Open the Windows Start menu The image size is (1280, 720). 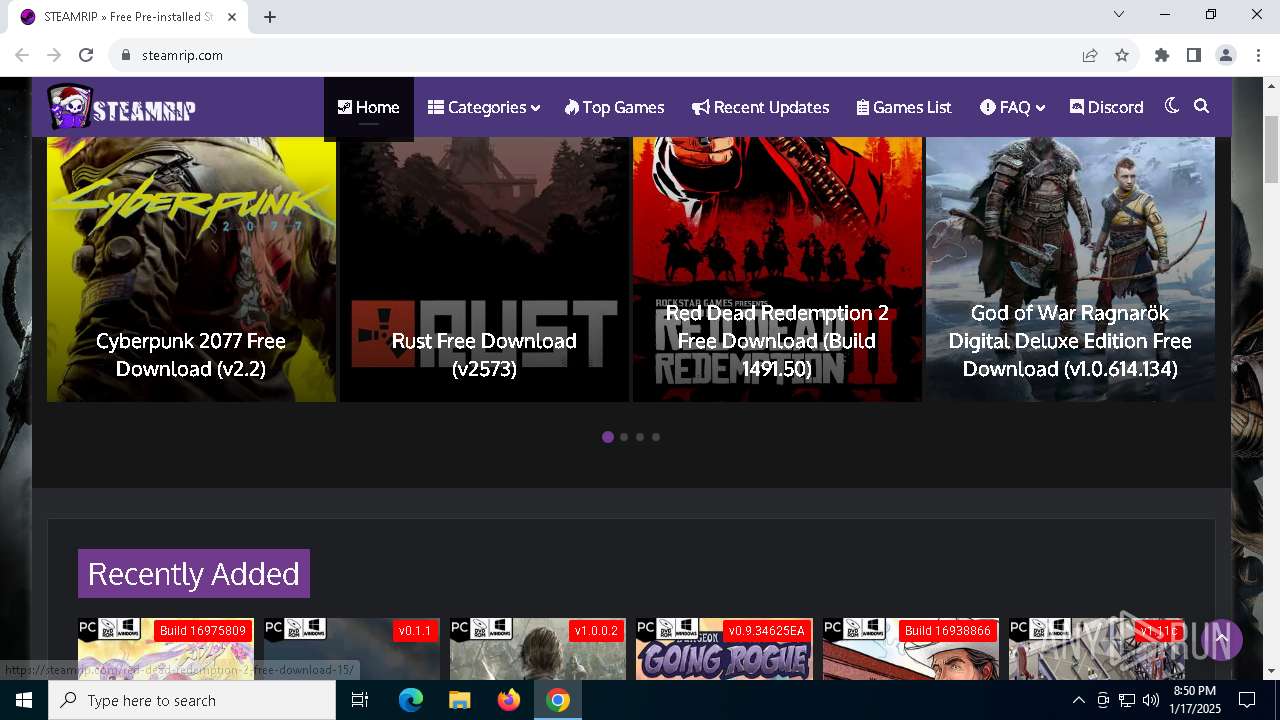(x=24, y=700)
